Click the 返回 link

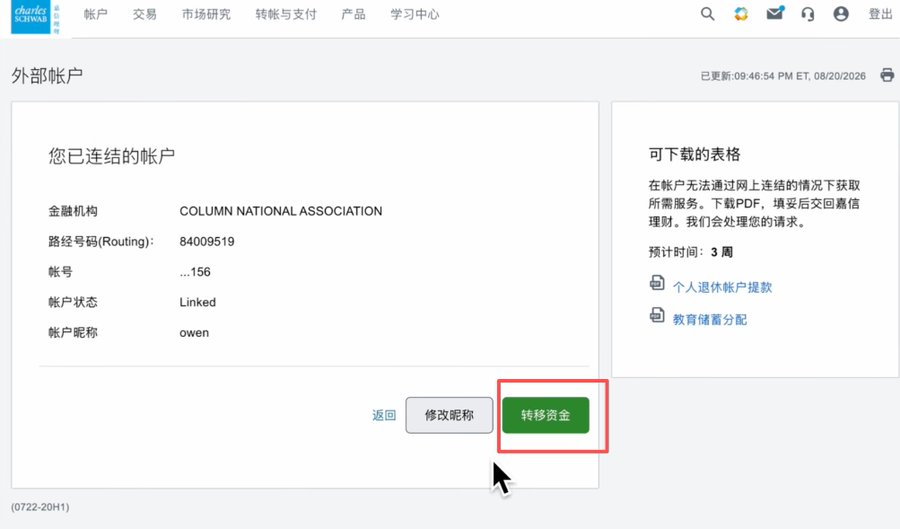(x=384, y=415)
